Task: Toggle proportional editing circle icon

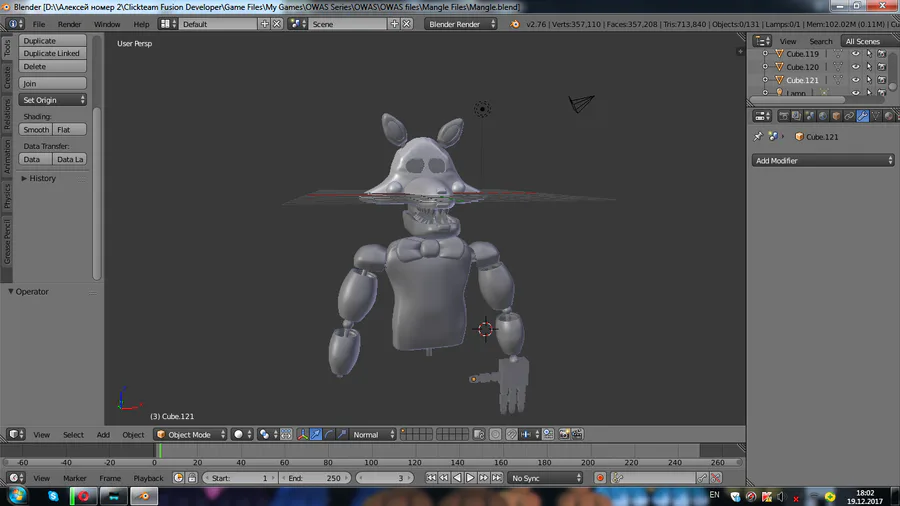Action: tap(495, 434)
